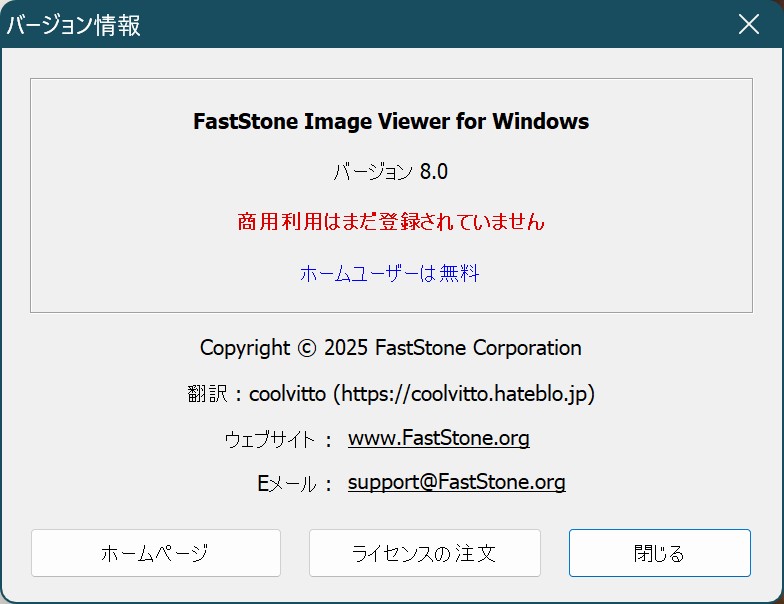Open the ホームページ button

point(156,553)
